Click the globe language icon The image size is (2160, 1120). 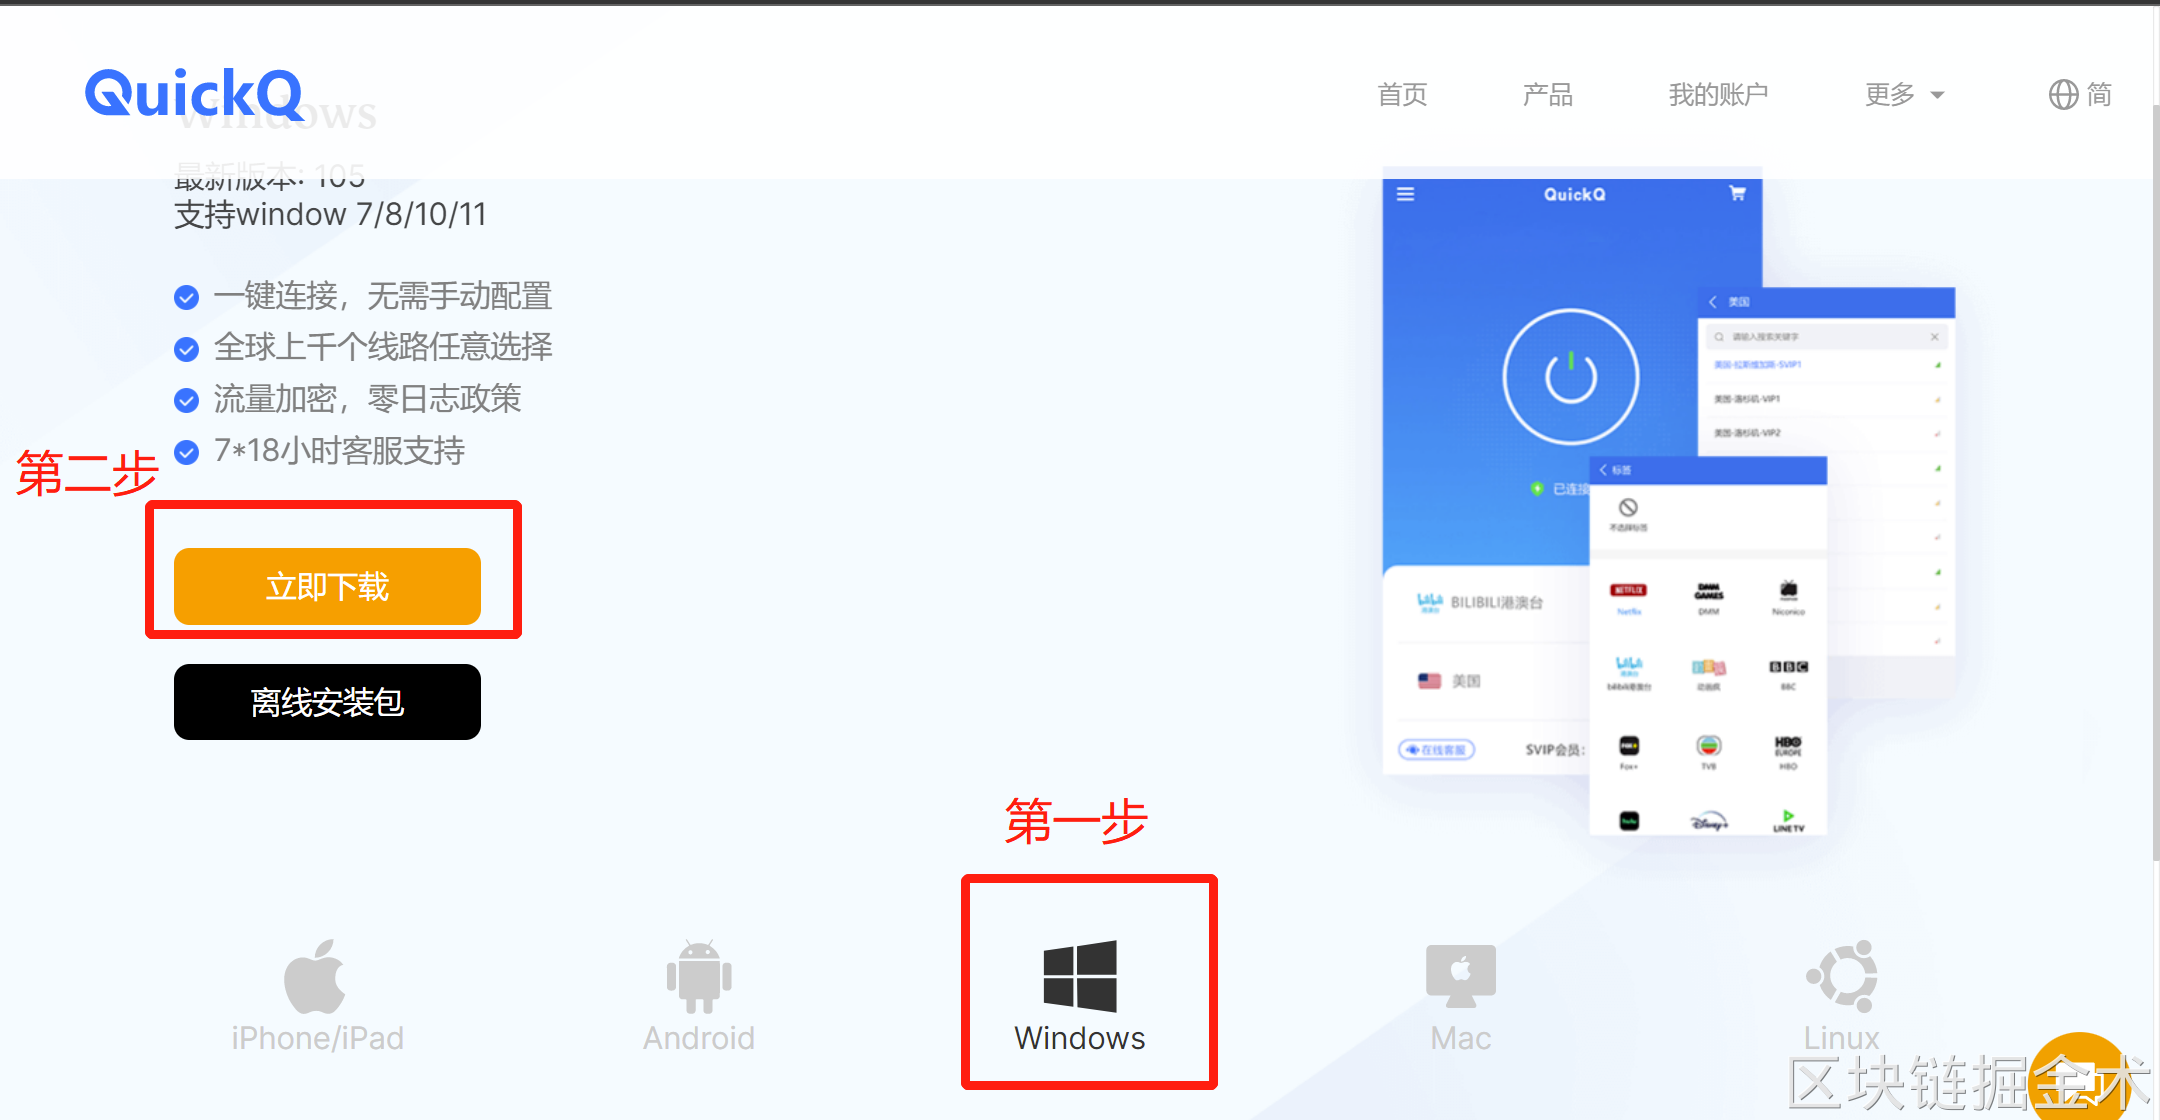(2063, 95)
